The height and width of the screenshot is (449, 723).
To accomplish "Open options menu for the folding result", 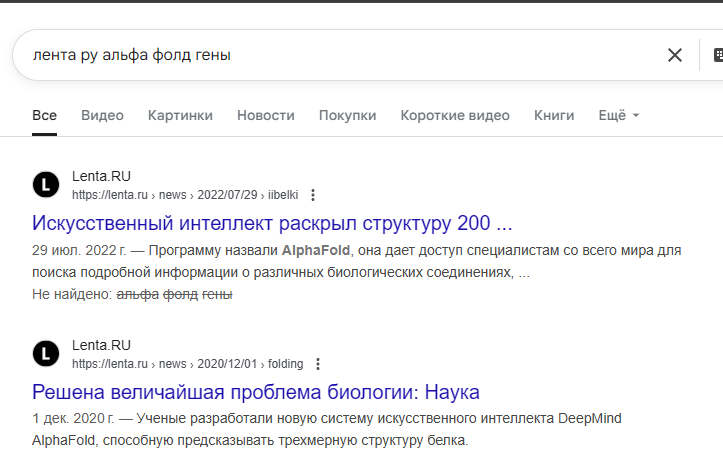I will (x=318, y=364).
